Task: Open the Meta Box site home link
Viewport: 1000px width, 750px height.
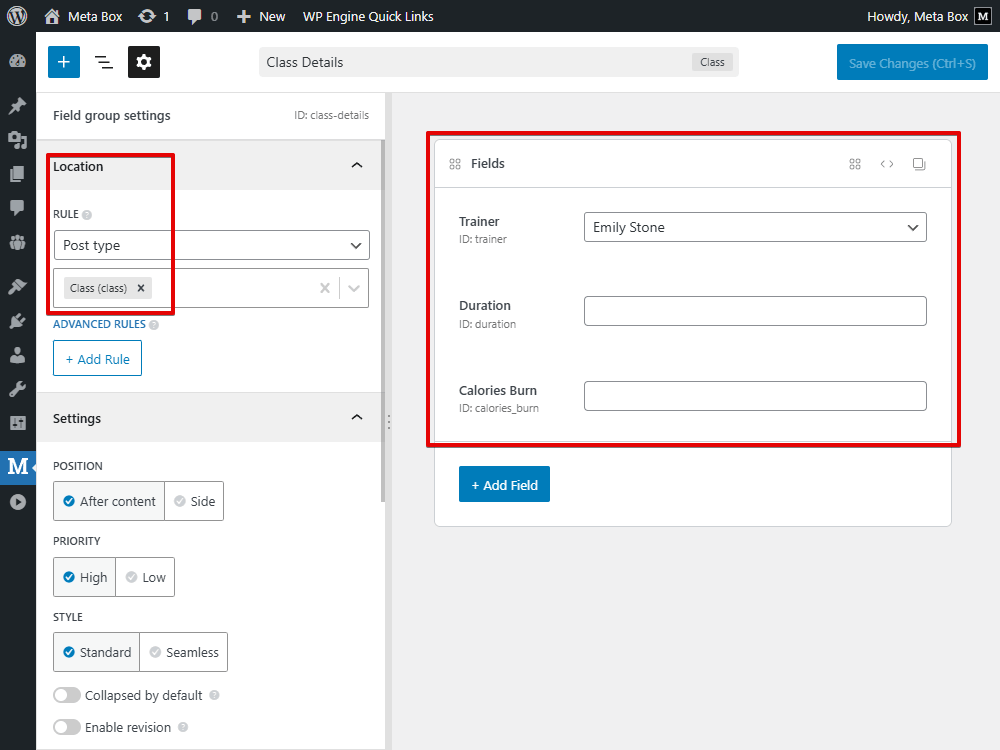Action: click(83, 16)
